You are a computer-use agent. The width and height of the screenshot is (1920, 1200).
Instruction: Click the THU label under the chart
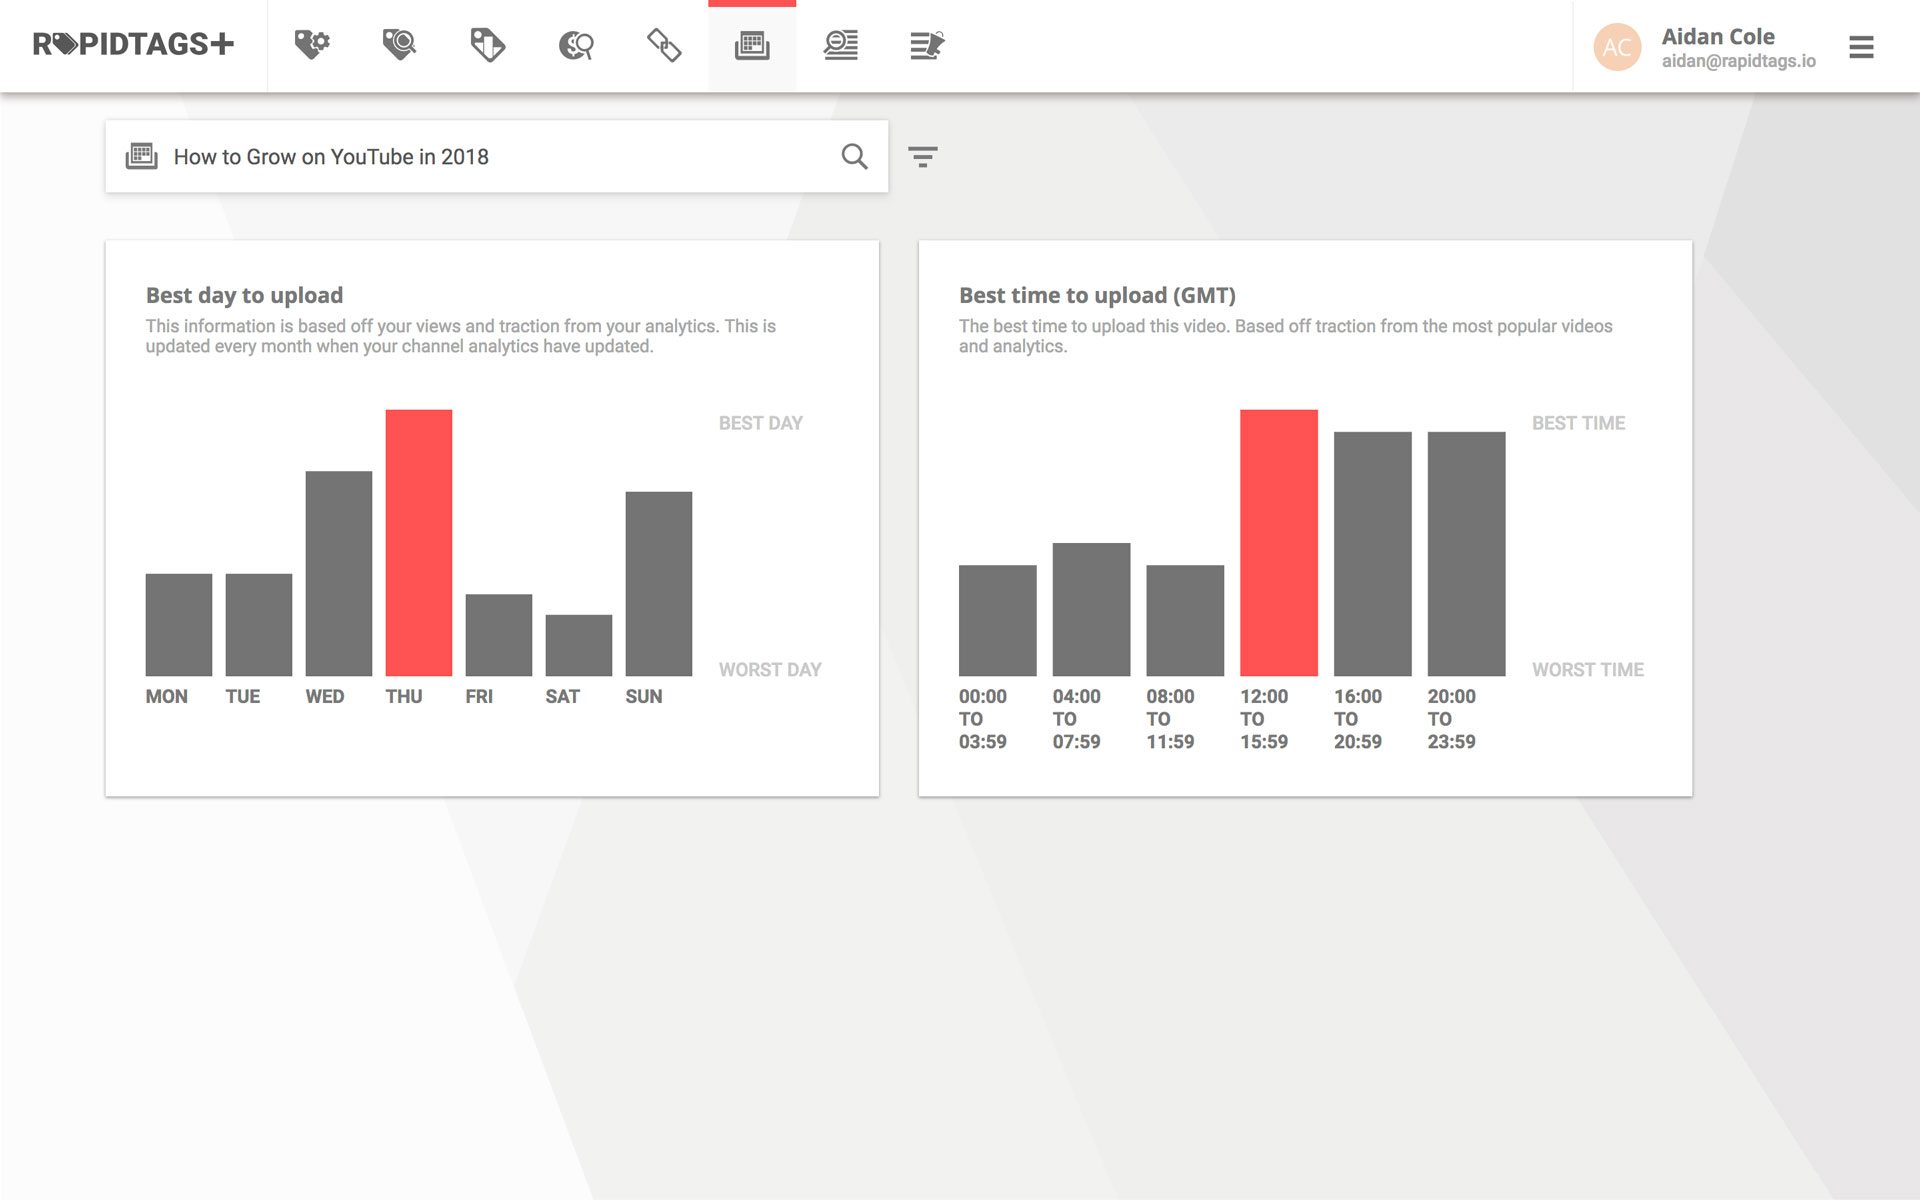pos(404,697)
